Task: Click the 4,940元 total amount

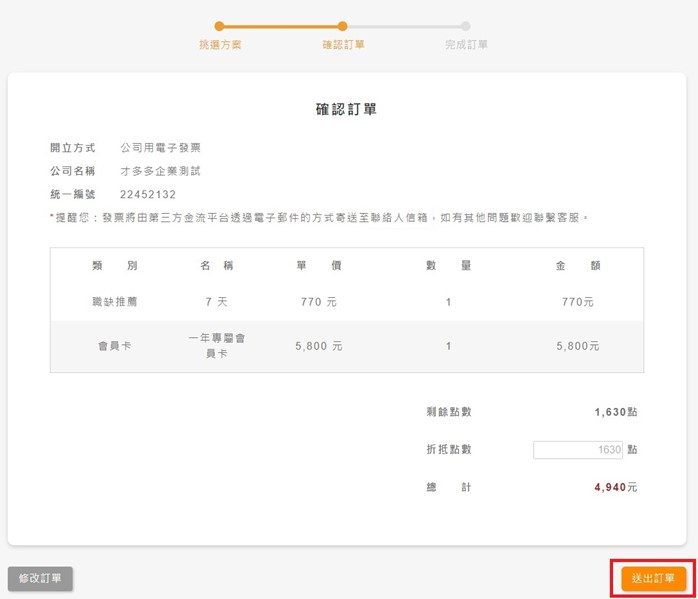Action: [616, 487]
